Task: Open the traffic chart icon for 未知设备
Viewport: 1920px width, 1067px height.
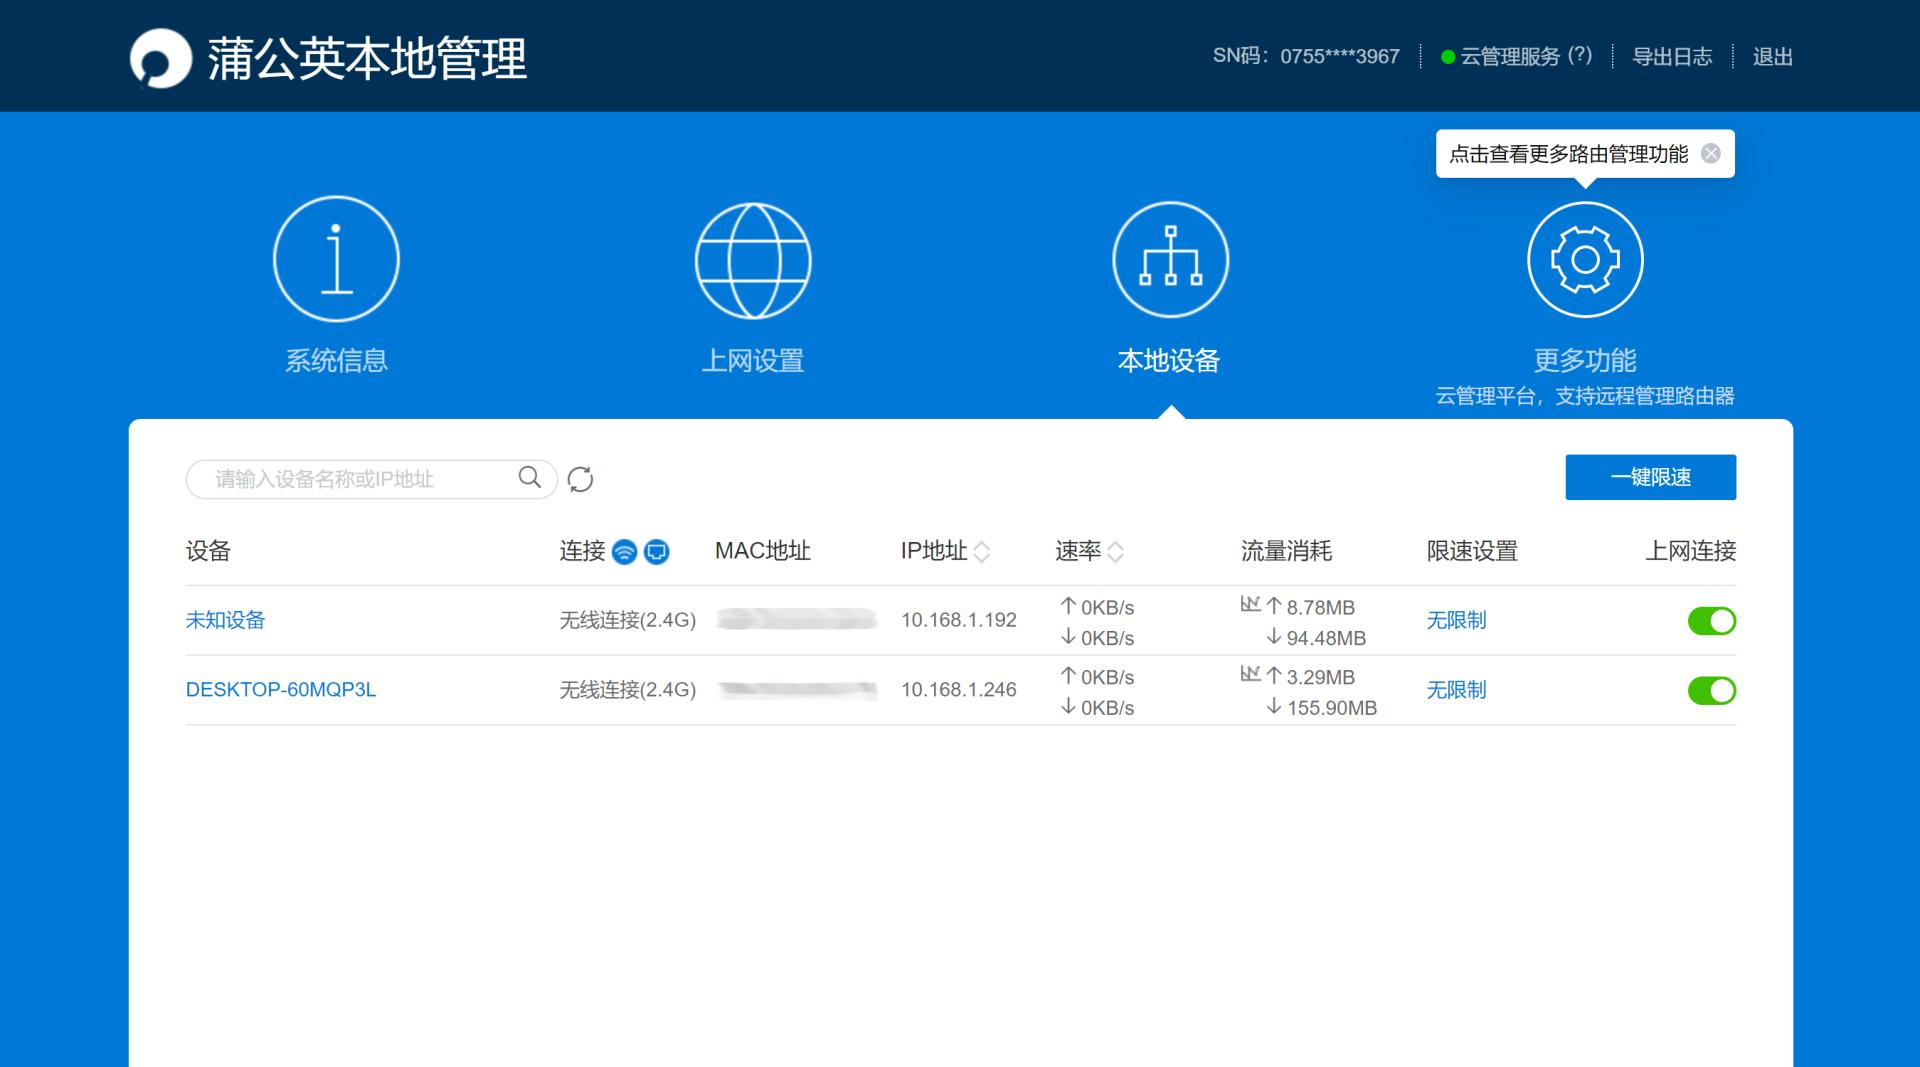Action: 1249,604
